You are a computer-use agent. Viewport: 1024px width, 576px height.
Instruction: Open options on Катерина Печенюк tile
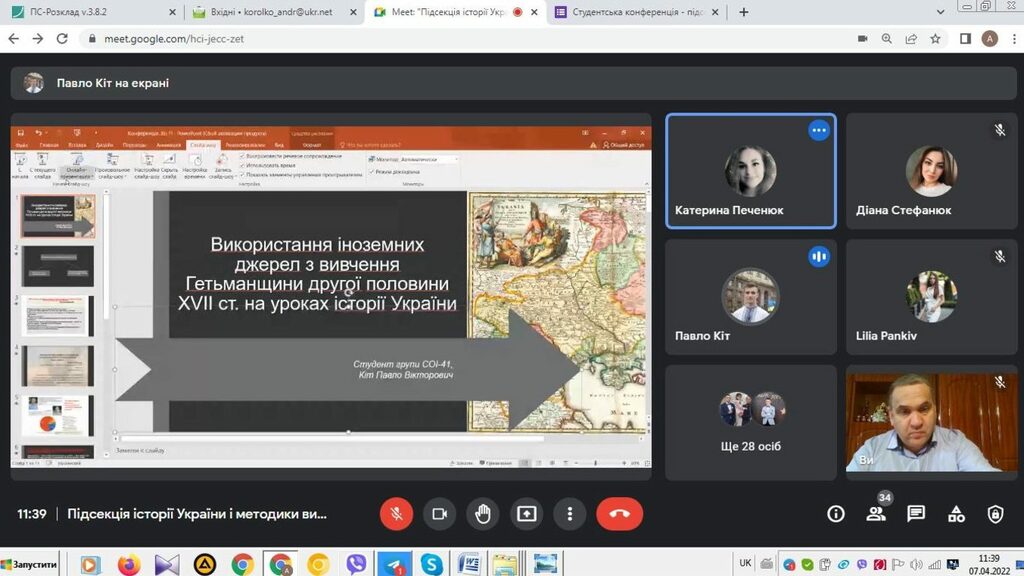tap(819, 130)
